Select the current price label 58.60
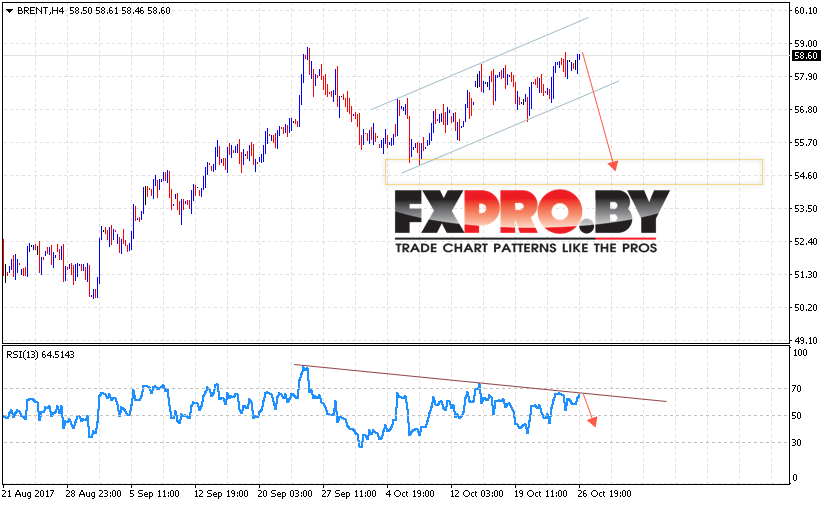The width and height of the screenshot is (829, 505). (806, 56)
